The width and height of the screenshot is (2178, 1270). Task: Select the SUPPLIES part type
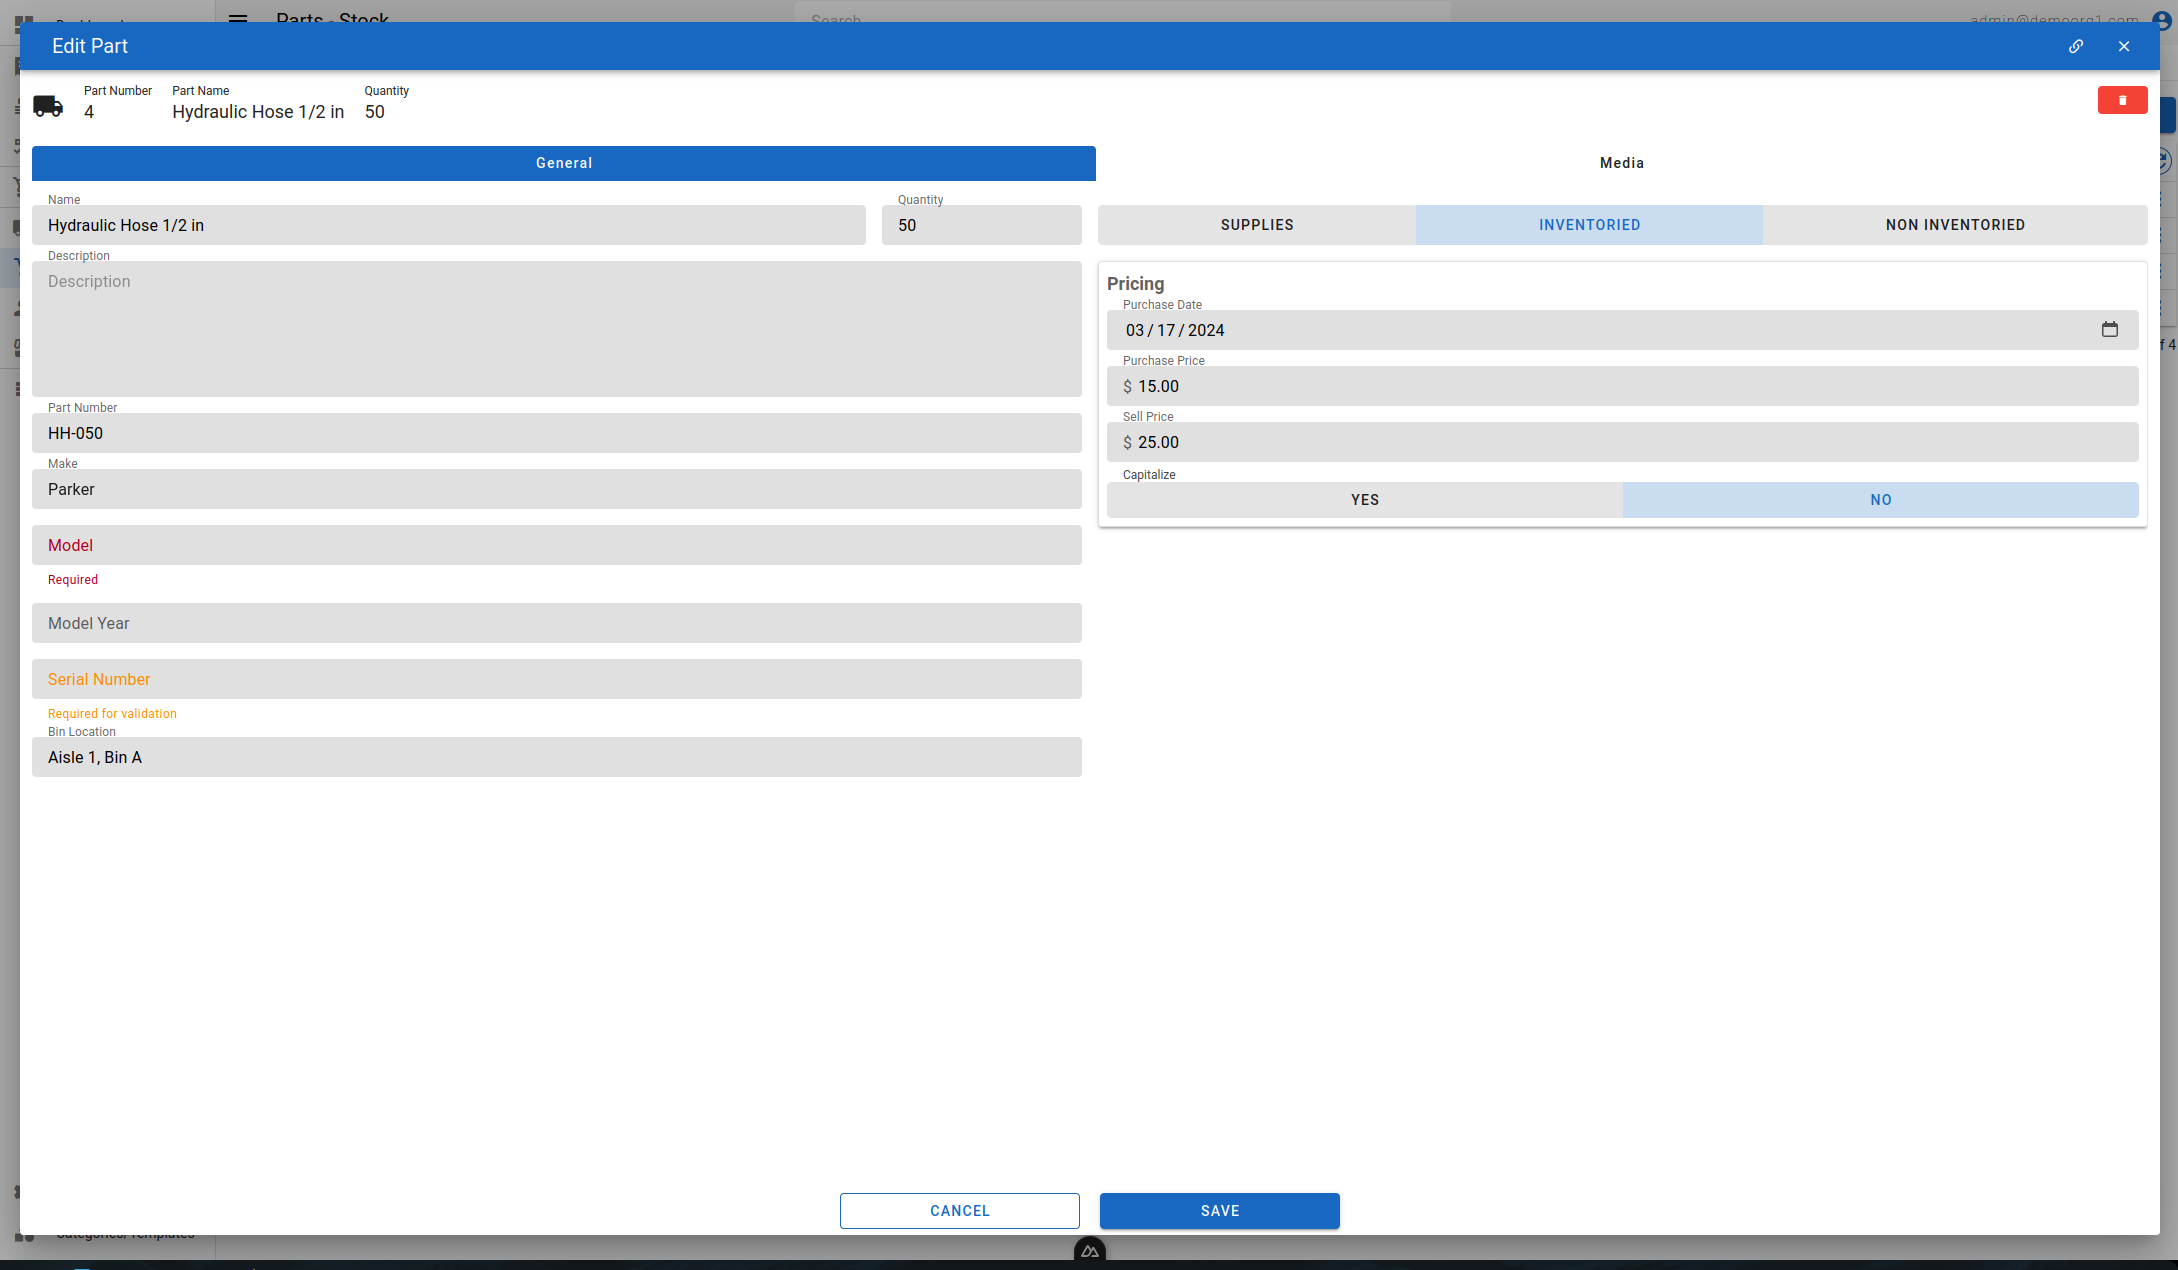click(1257, 225)
